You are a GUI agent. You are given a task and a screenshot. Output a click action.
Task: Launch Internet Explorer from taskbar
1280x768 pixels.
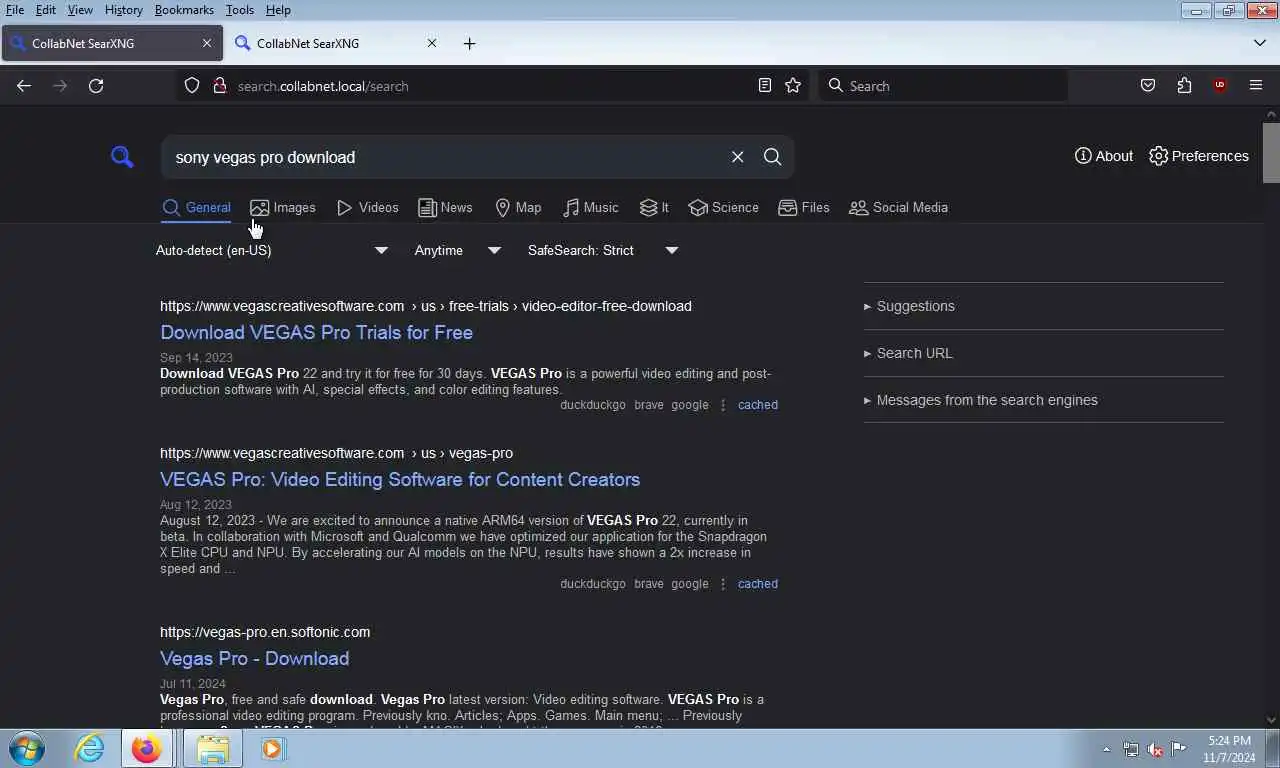(x=89, y=748)
